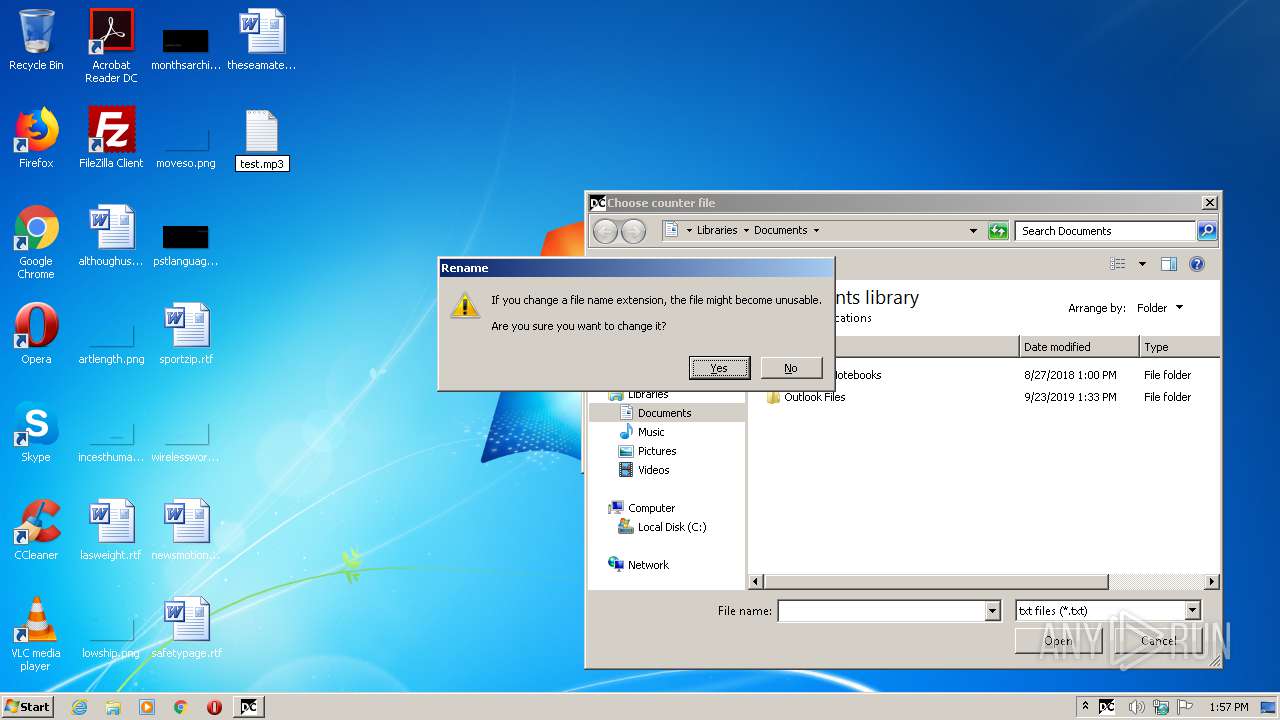Screen dimensions: 1280x720
Task: Confirm rename by clicking Yes
Action: (x=719, y=368)
